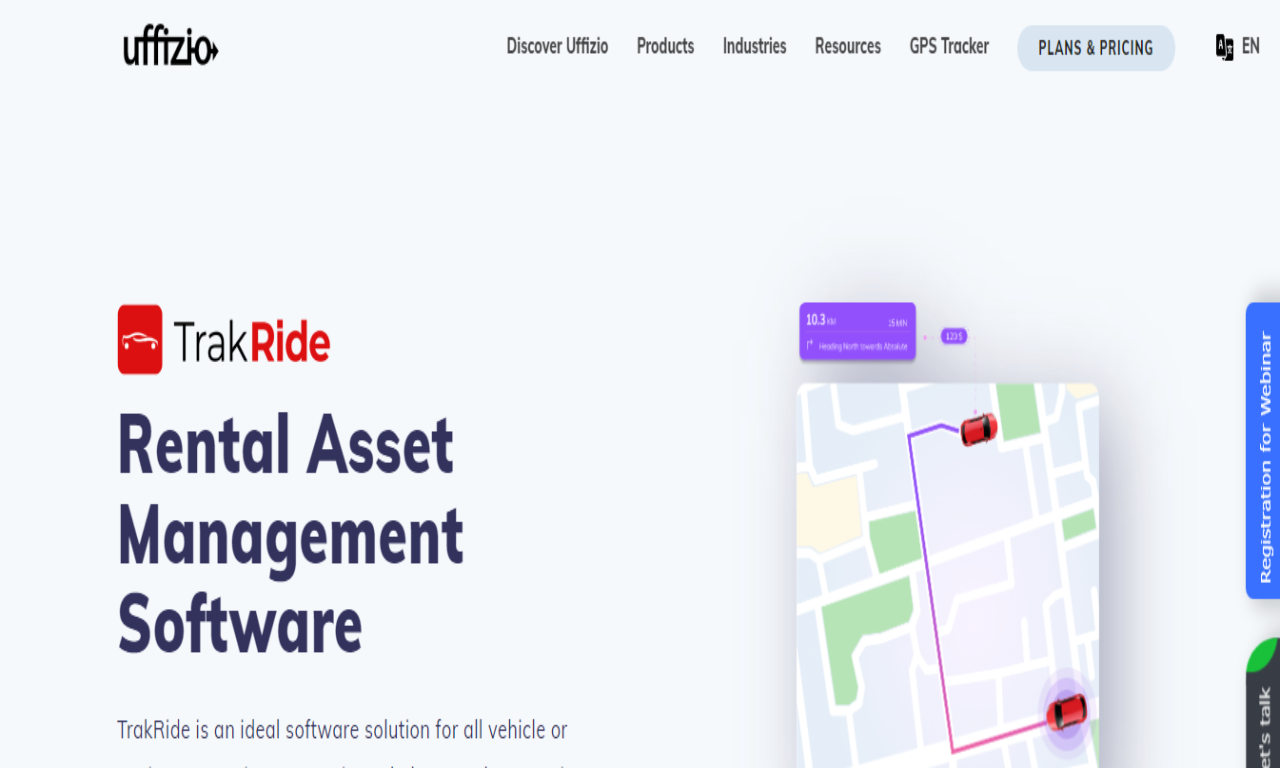Viewport: 1280px width, 768px height.
Task: Click the TrakRide red car logo icon
Action: coord(140,340)
